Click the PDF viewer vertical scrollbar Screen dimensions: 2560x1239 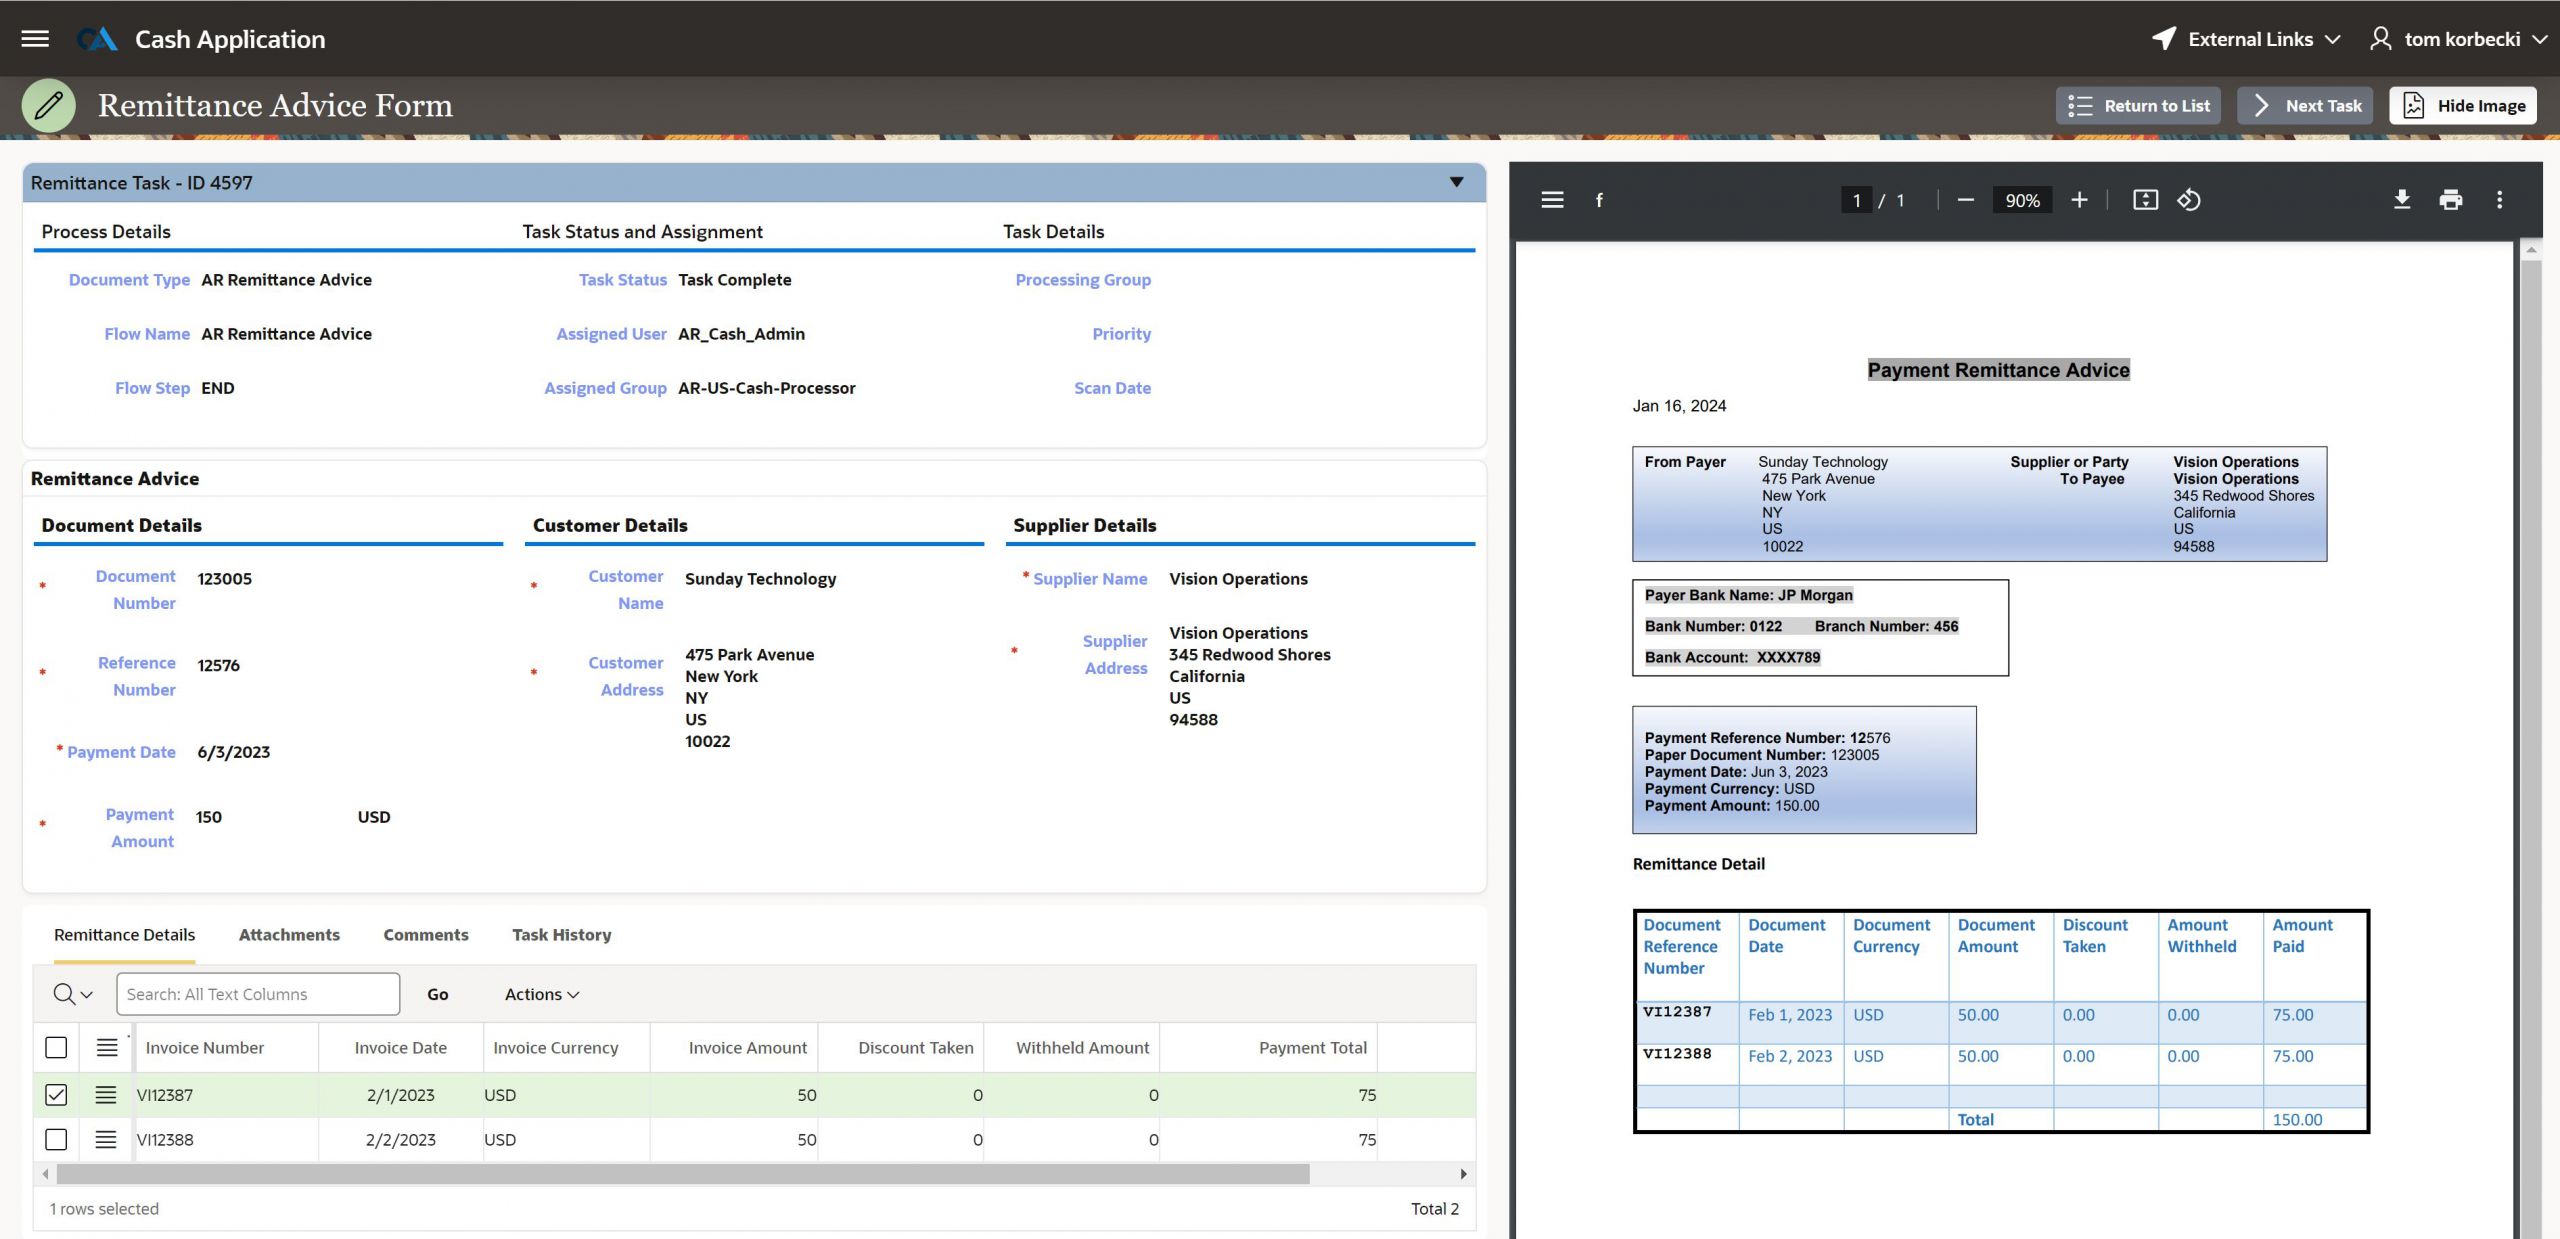click(x=2531, y=750)
